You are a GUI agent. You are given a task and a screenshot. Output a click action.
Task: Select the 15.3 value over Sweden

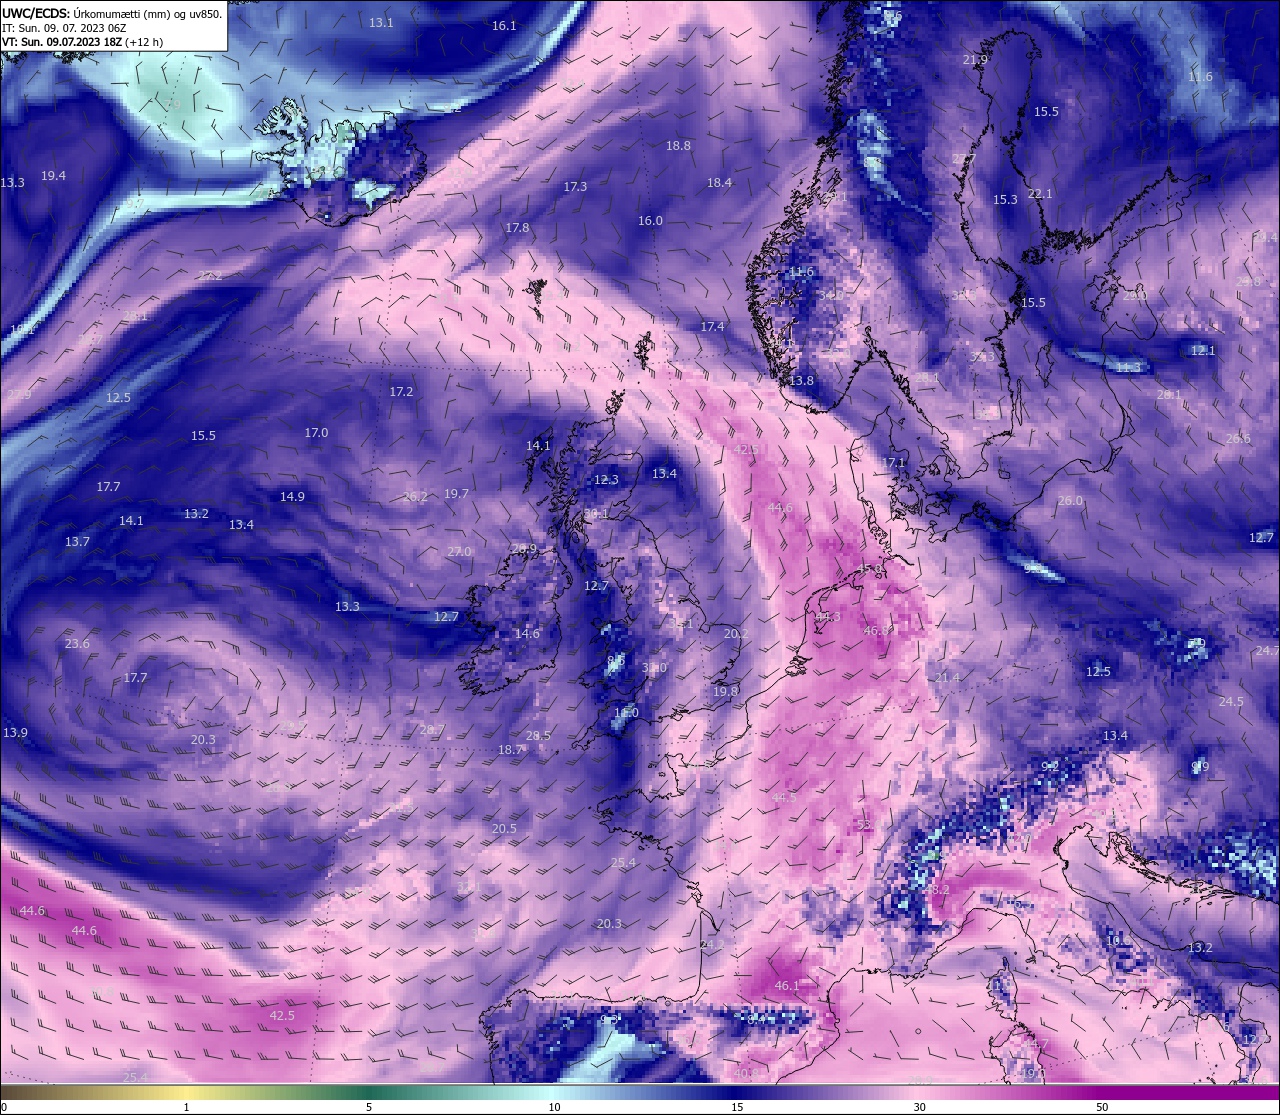tap(1005, 200)
